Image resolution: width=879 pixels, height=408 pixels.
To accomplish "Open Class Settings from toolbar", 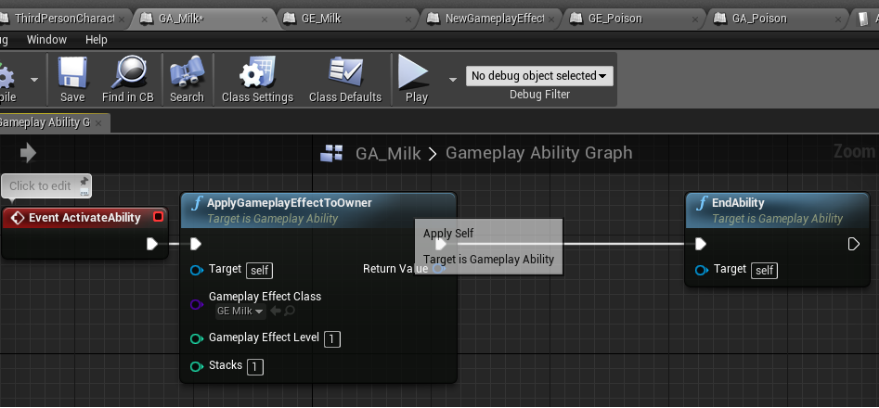I will point(257,73).
